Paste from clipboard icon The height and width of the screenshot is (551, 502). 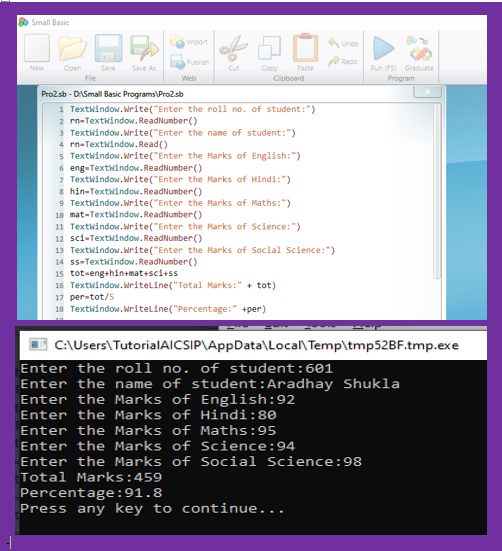click(x=305, y=48)
